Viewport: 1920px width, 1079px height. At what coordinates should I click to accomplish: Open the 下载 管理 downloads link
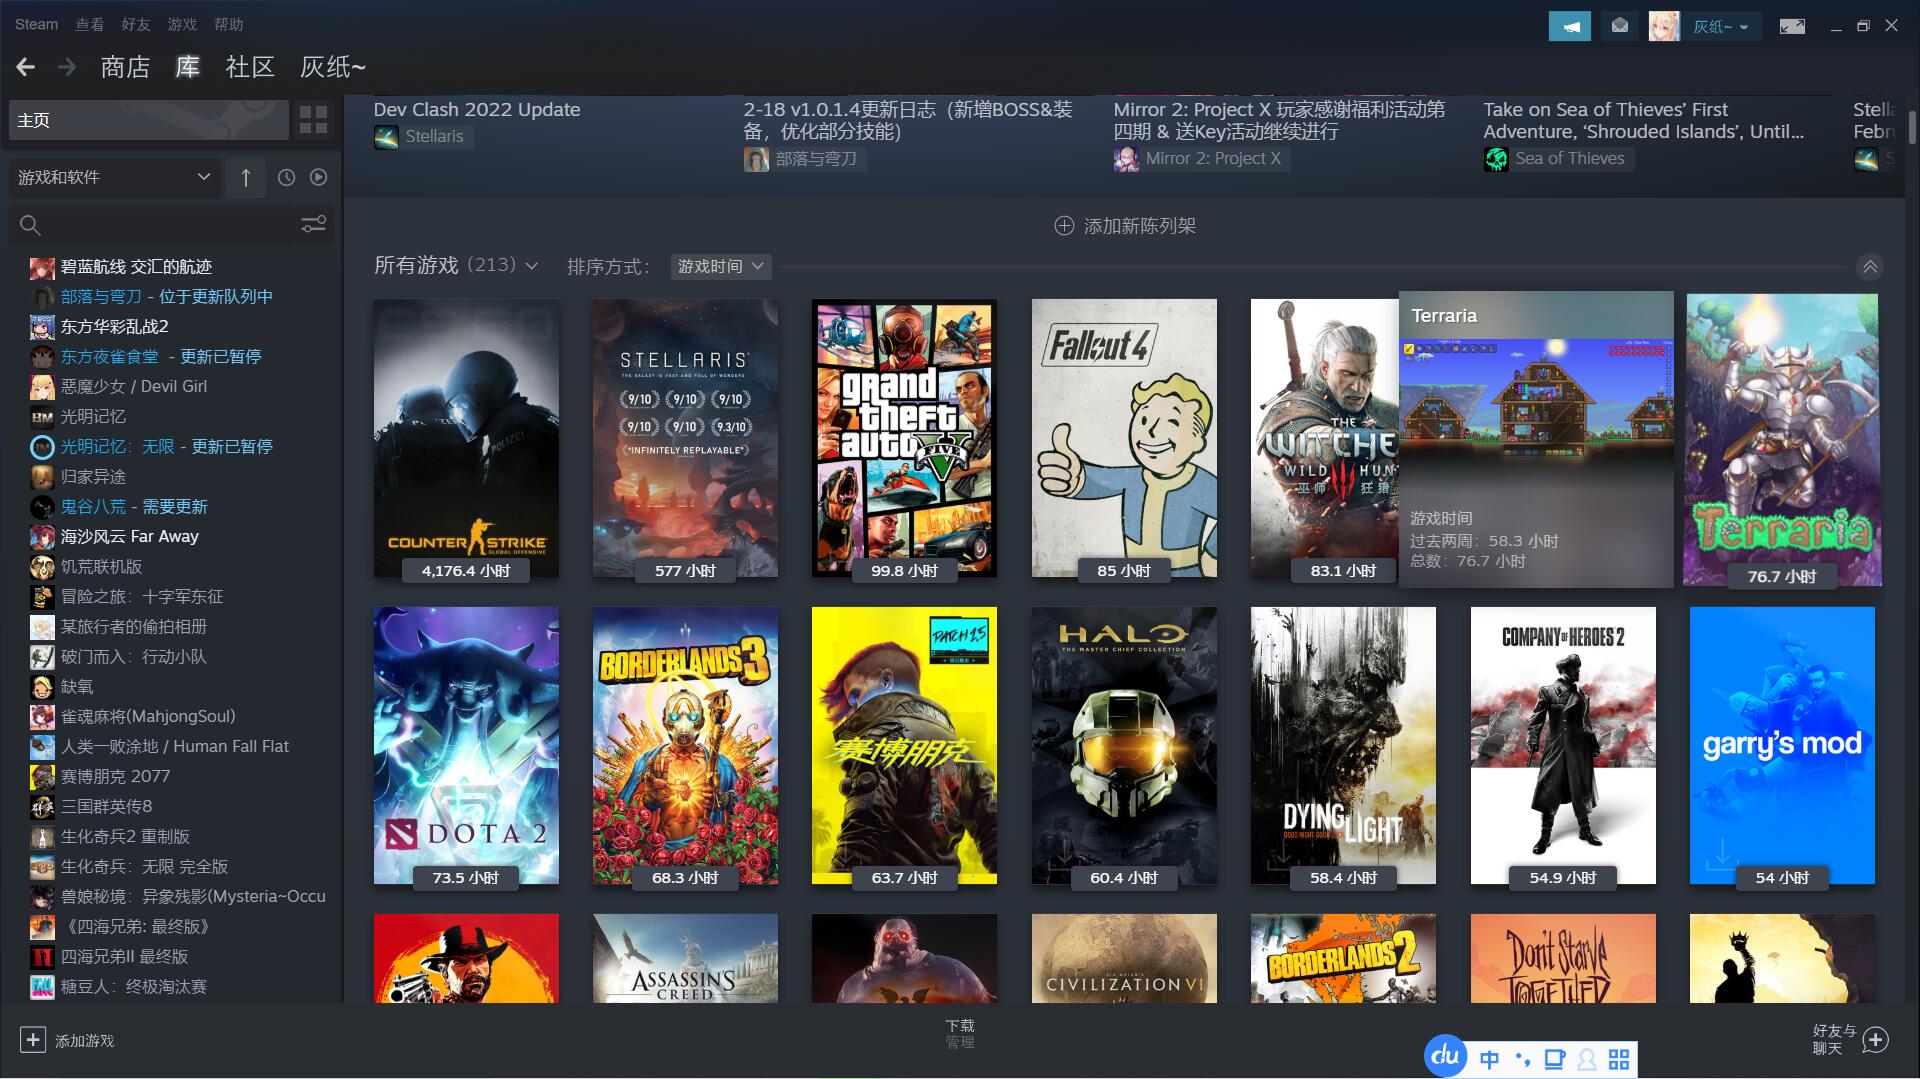click(x=960, y=1034)
